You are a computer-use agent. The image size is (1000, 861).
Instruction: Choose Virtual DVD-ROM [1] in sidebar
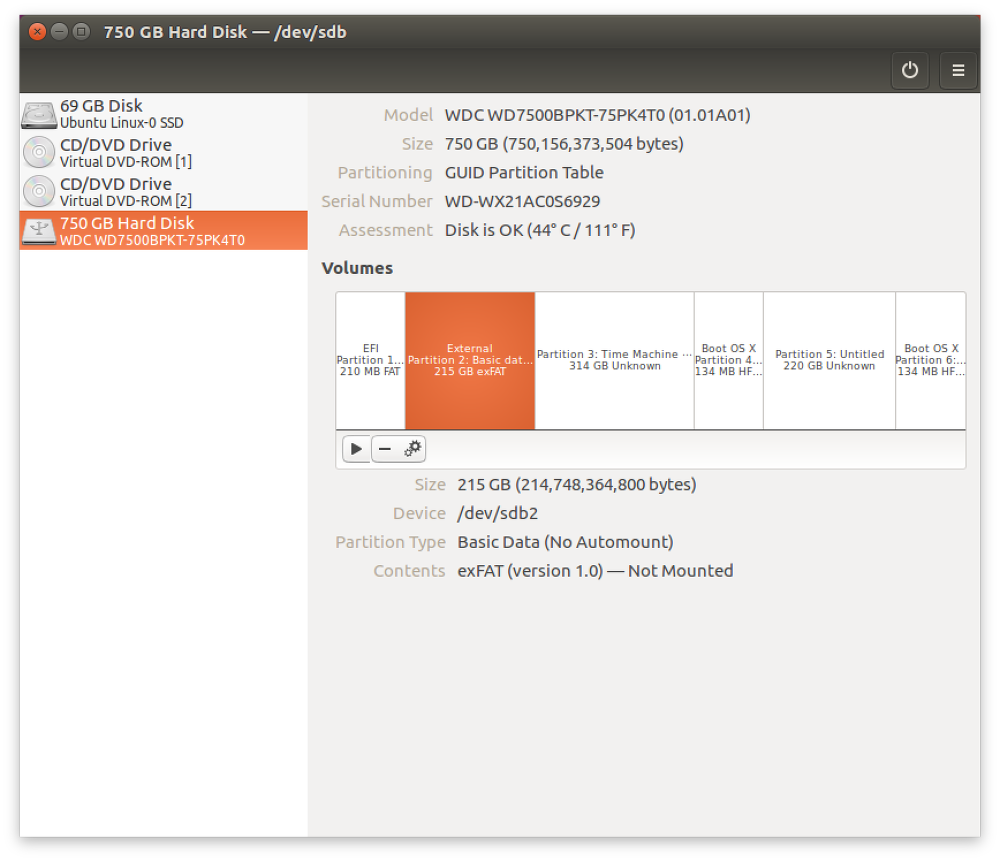tap(126, 162)
